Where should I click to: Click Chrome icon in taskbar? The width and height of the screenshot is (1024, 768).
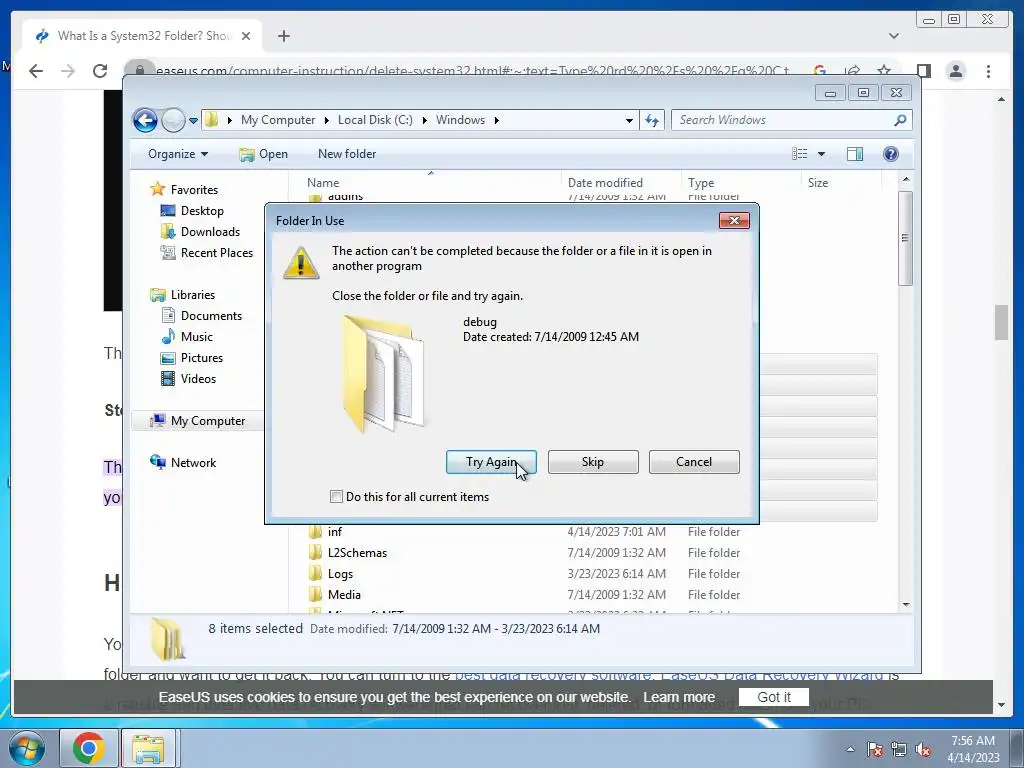coord(89,748)
